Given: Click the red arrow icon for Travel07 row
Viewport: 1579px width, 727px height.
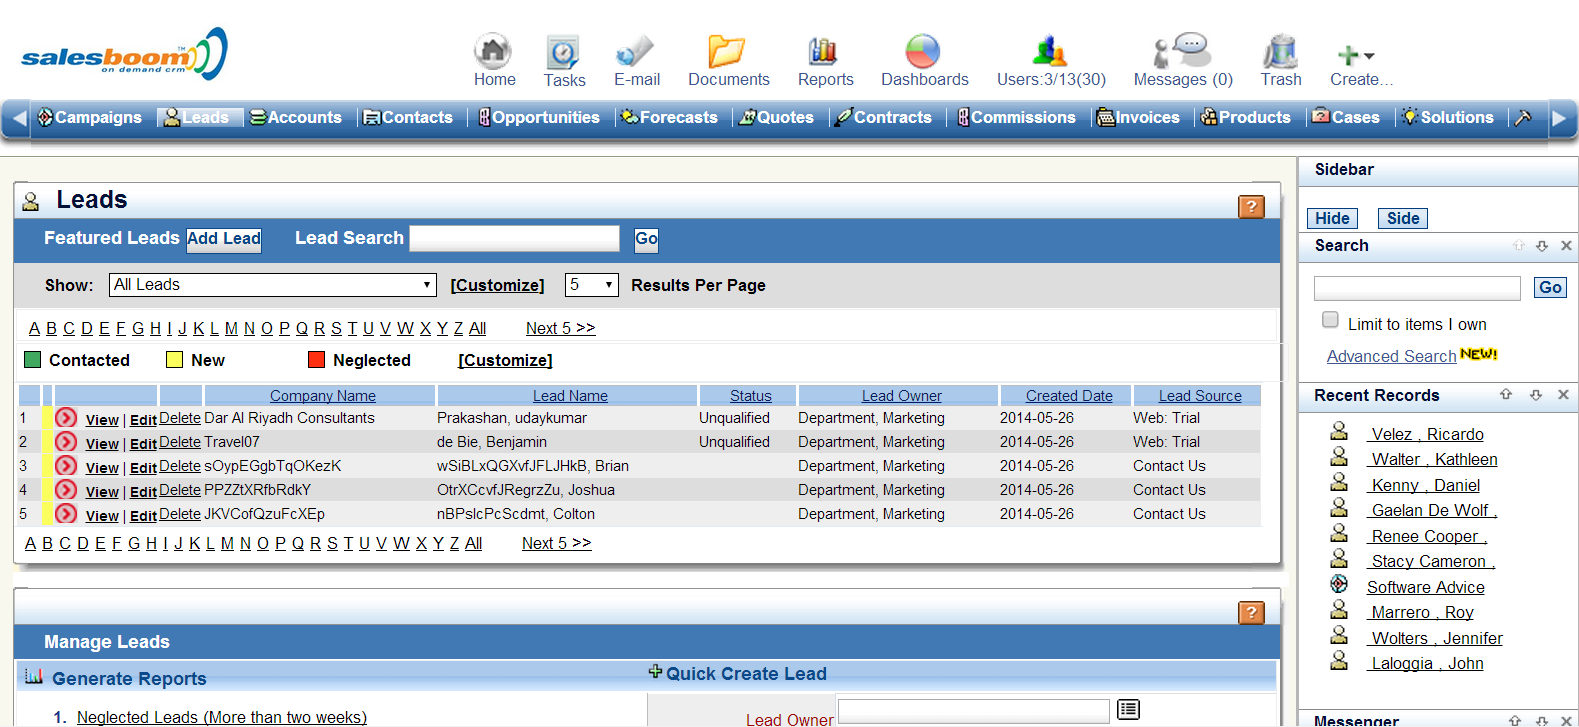Looking at the screenshot, I should 66,442.
